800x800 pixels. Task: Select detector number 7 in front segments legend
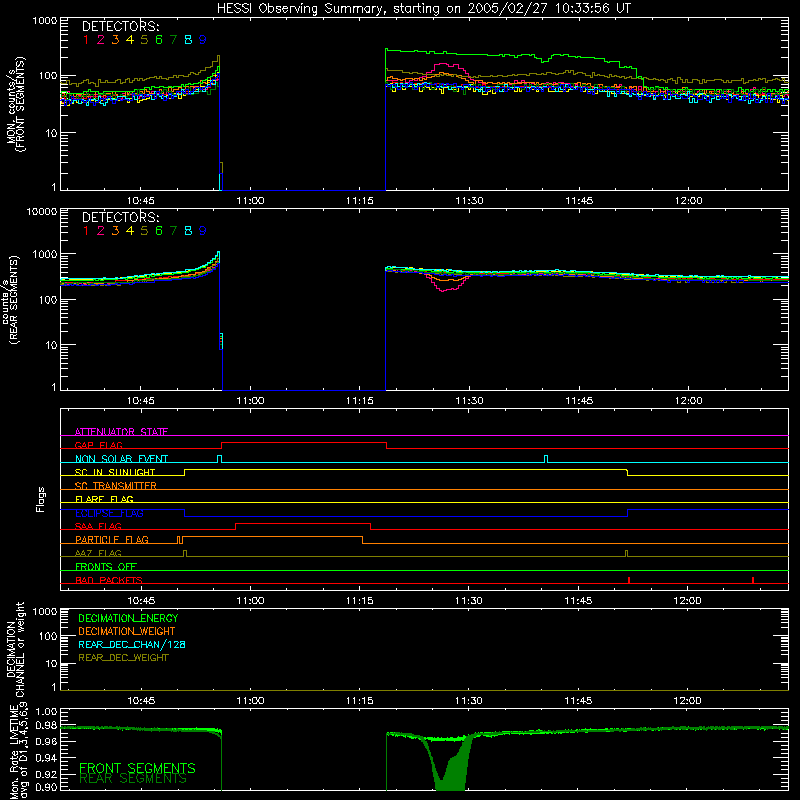point(173,40)
